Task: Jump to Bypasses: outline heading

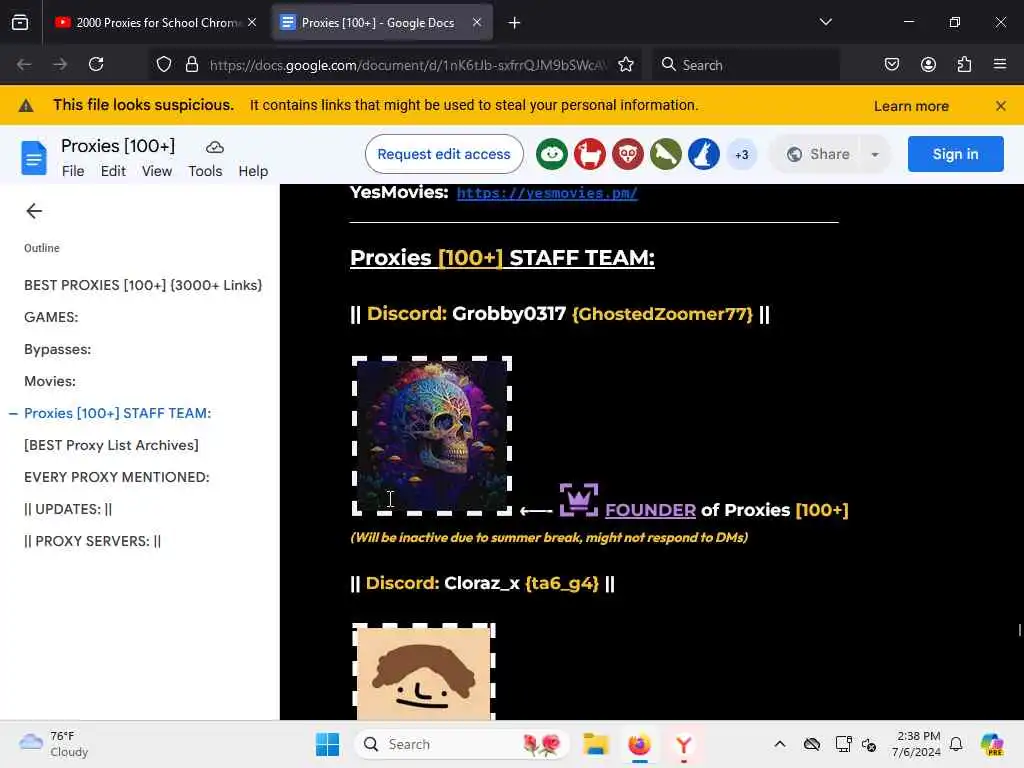Action: tap(57, 349)
